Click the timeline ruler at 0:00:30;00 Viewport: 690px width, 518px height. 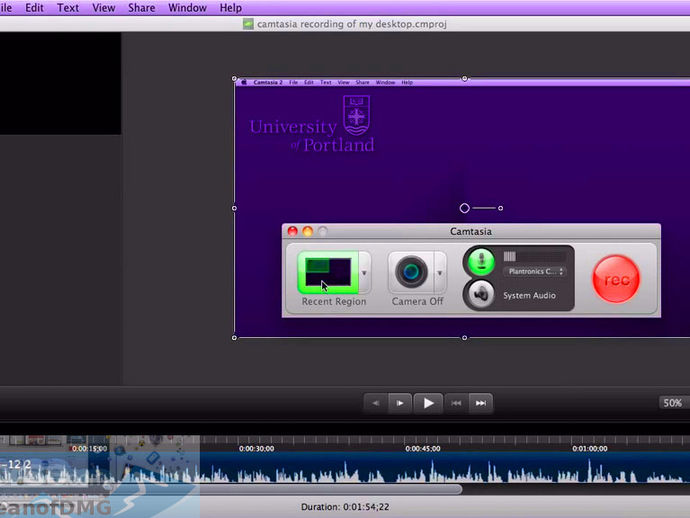click(257, 448)
